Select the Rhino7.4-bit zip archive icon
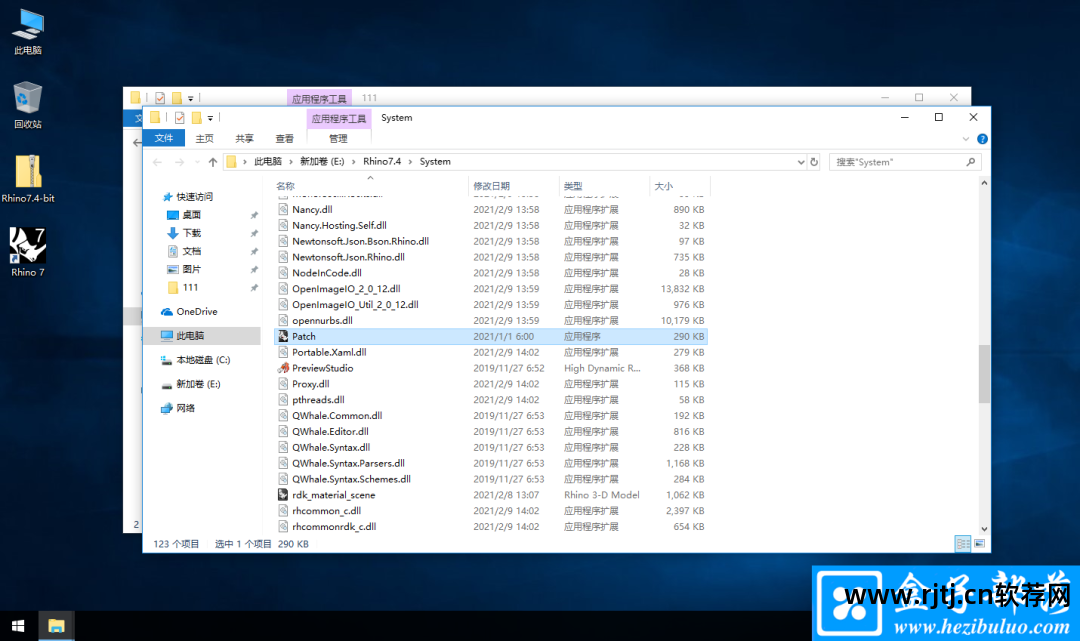 [28, 178]
